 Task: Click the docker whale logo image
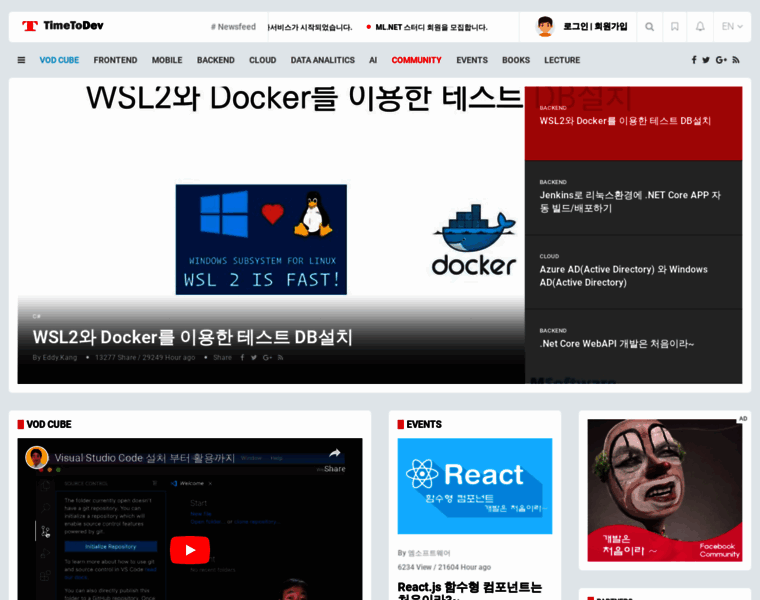[474, 239]
